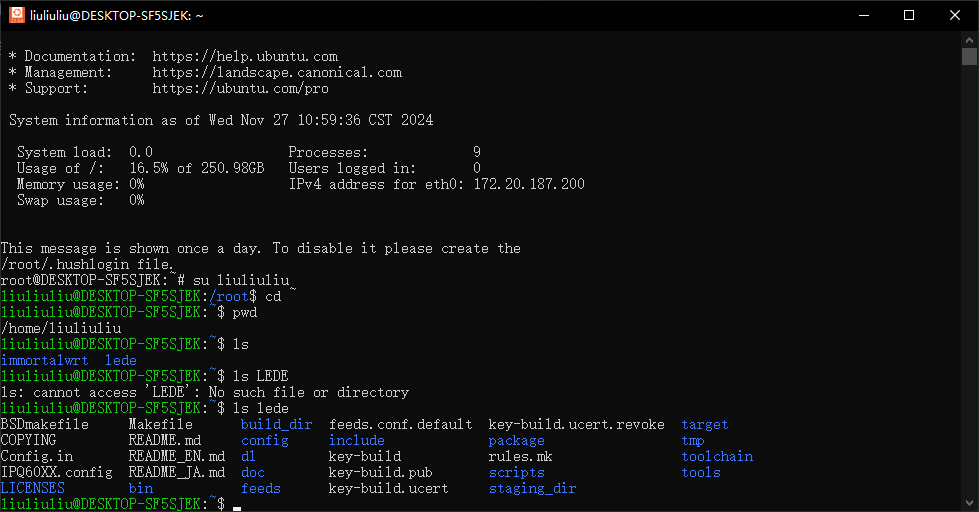Click the feeds.conf.default file name
This screenshot has width=979, height=512.
click(400, 424)
